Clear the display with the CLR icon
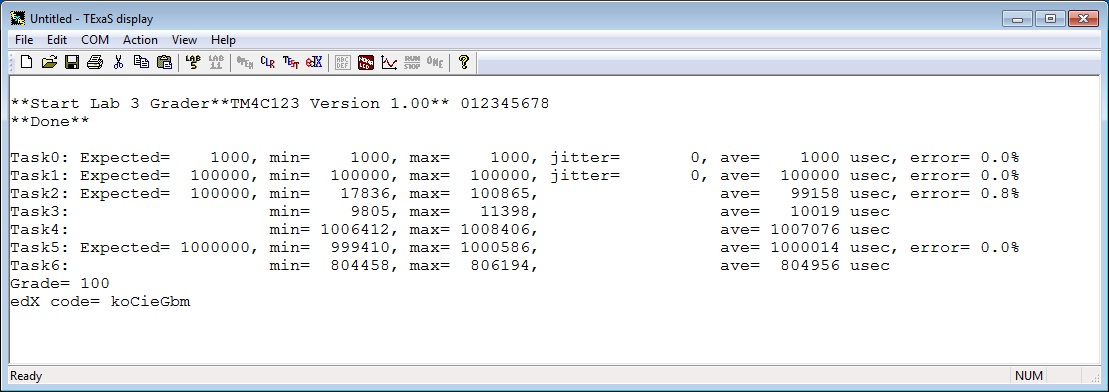The height and width of the screenshot is (392, 1109). (267, 62)
